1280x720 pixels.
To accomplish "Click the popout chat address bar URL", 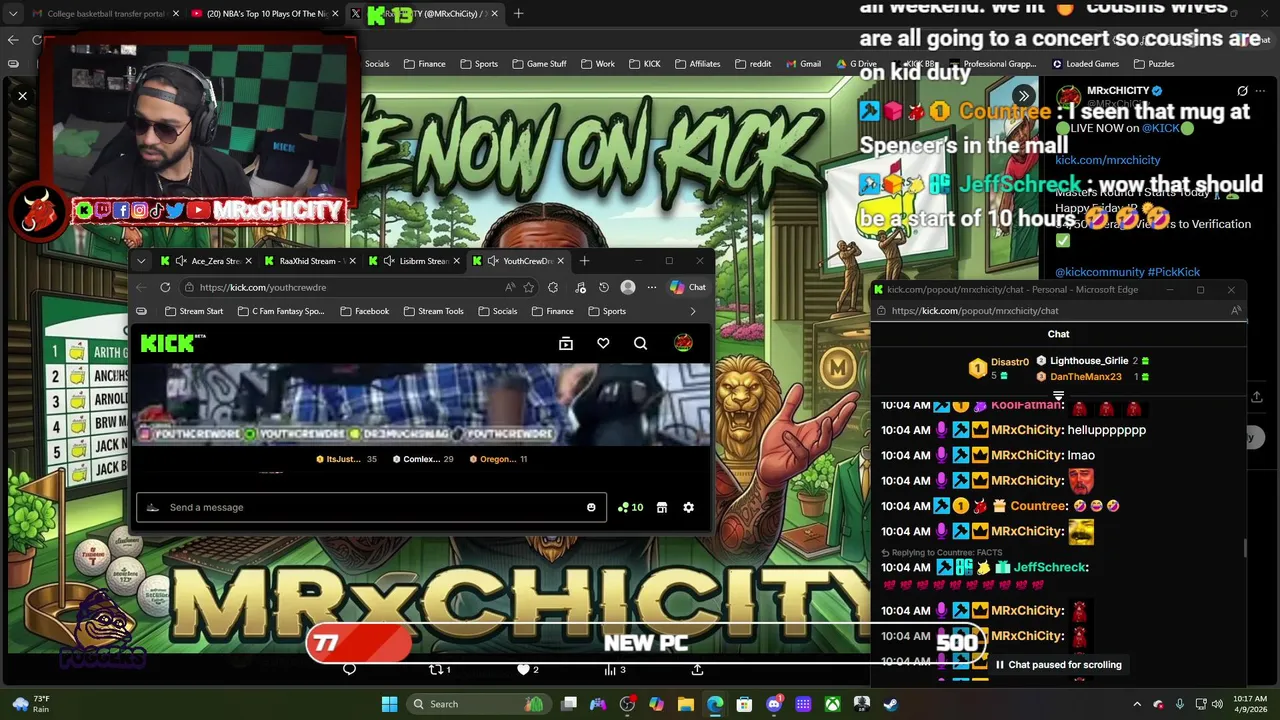I will [x=975, y=311].
